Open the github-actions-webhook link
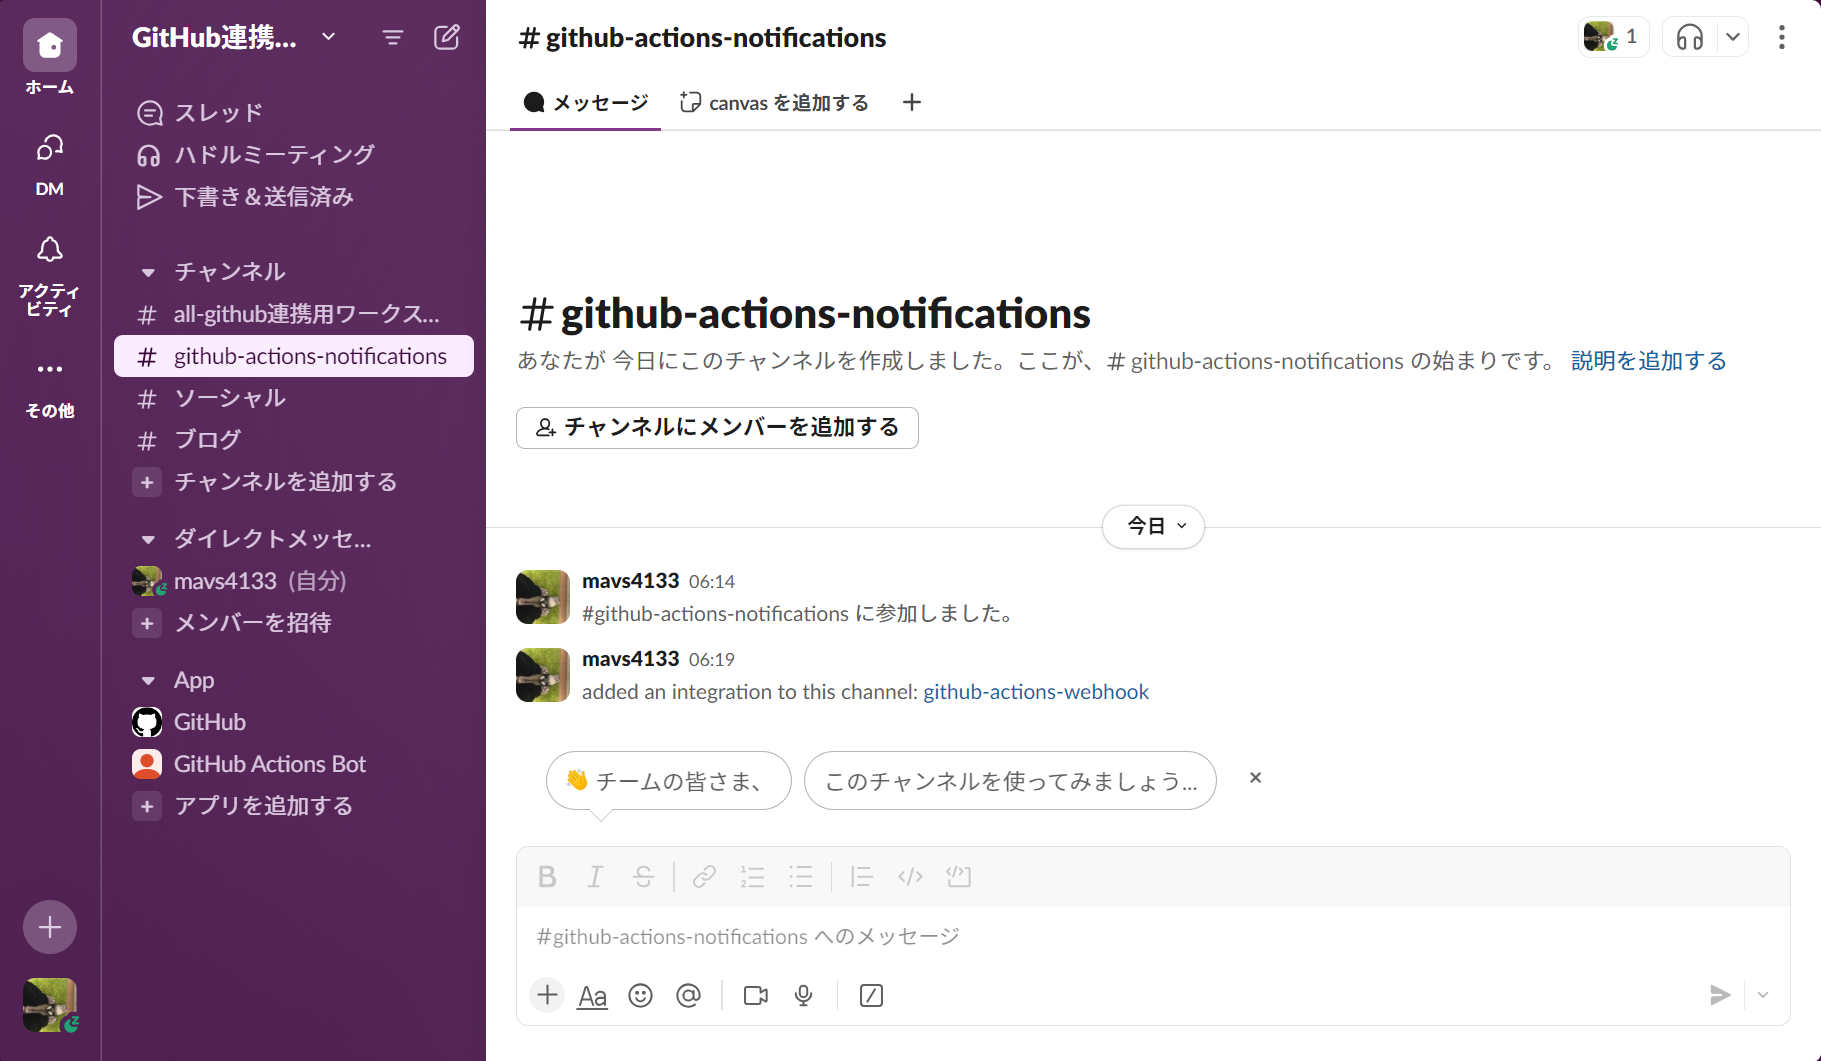Screen dimensions: 1821x1061 point(1036,692)
